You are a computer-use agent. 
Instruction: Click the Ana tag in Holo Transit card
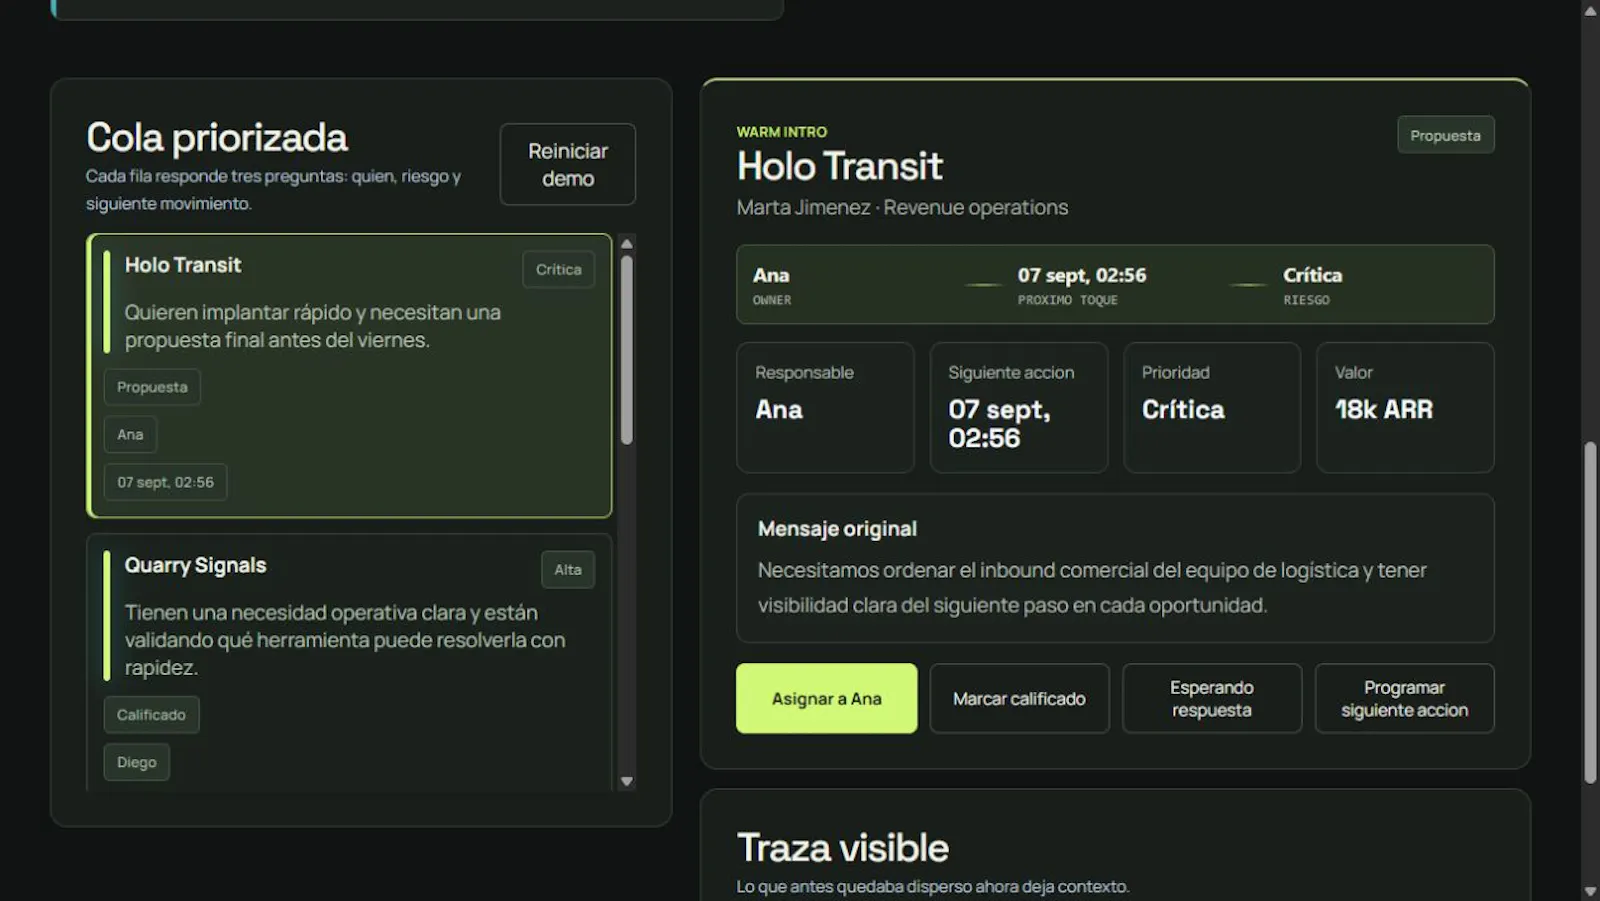point(130,434)
